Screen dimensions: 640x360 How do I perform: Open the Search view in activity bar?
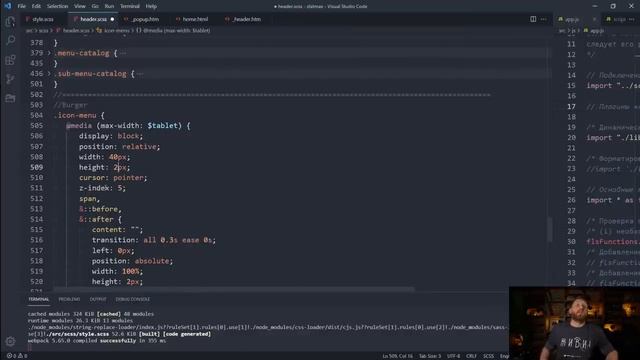point(10,40)
